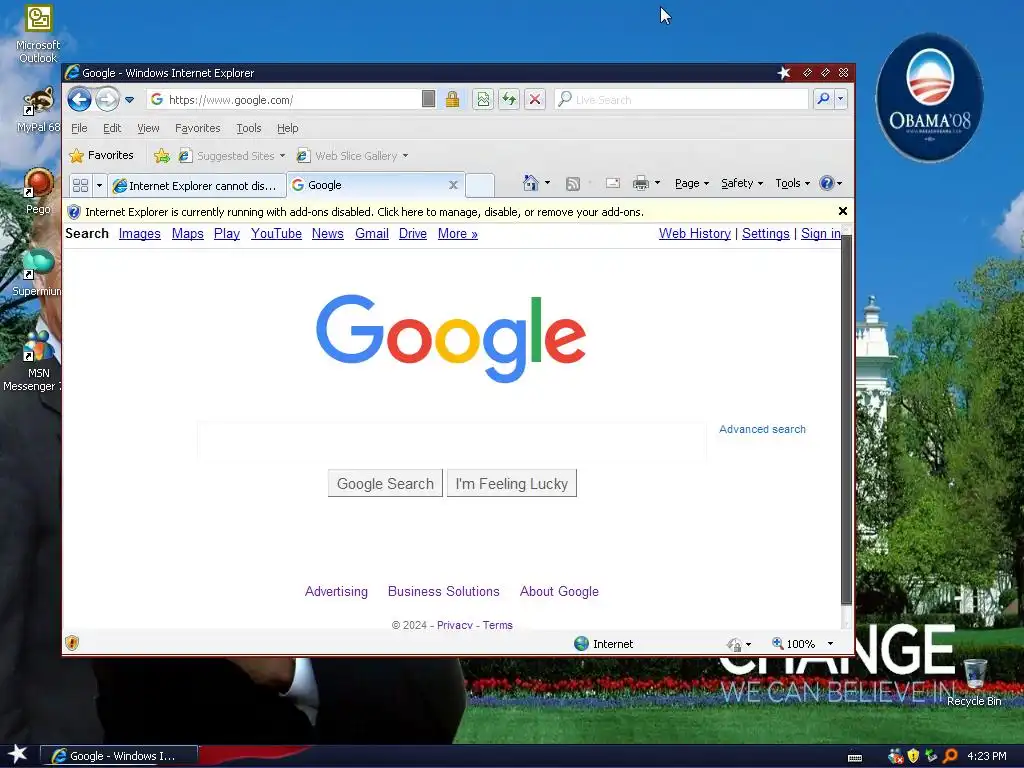Screen dimensions: 1024x768
Task: Open a new blank tab
Action: [x=479, y=185]
